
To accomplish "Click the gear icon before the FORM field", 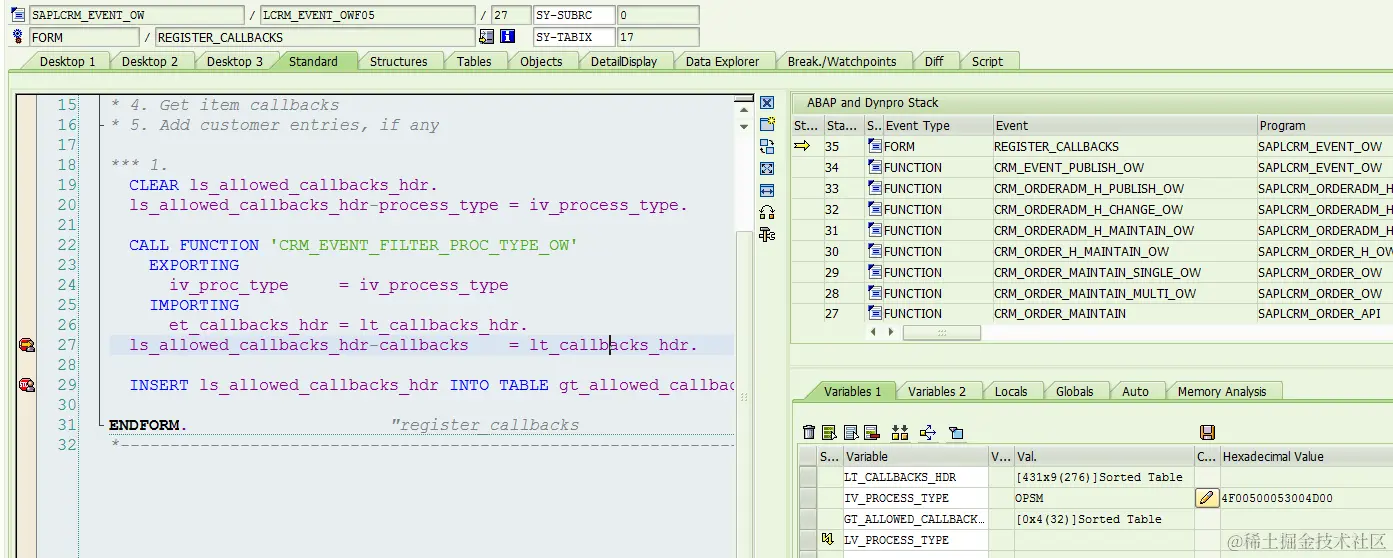I will (18, 37).
